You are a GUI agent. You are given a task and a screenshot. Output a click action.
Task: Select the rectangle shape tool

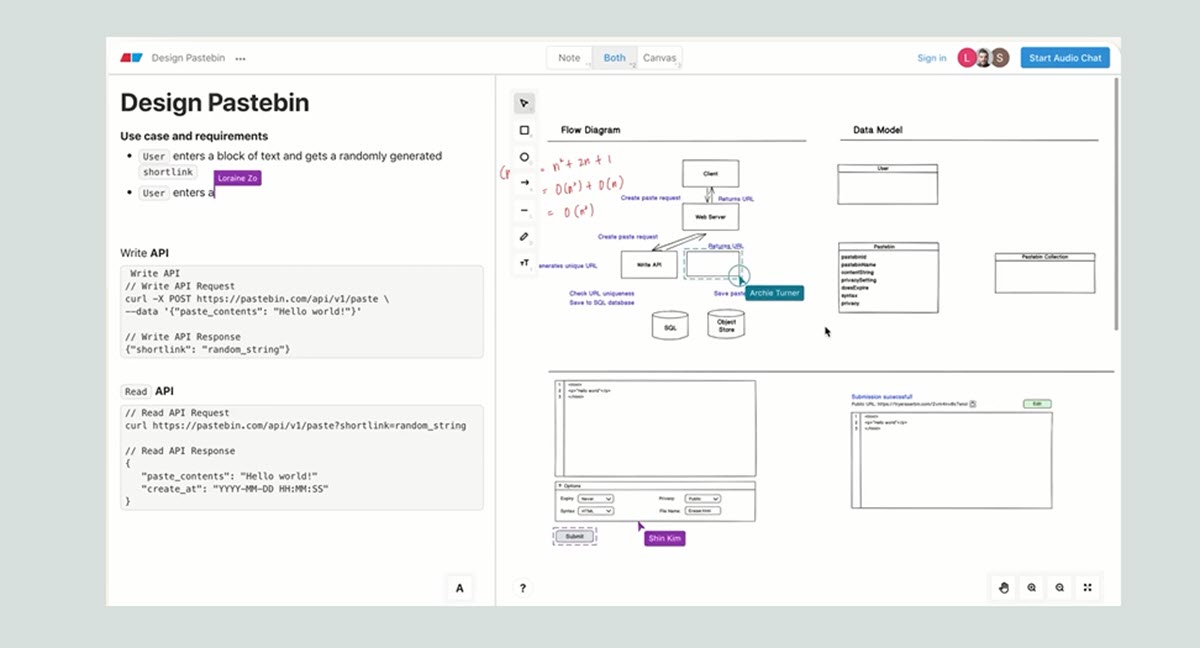tap(524, 130)
